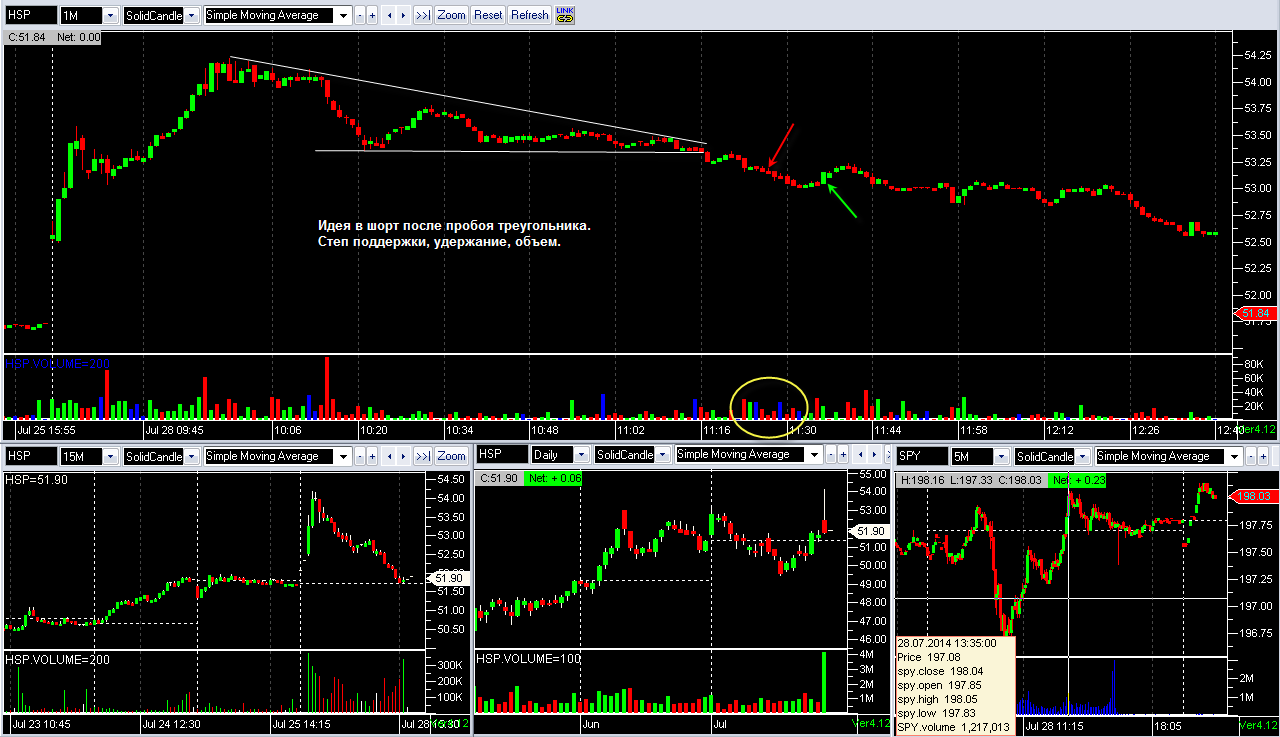
Task: Click minus zoom-out button on Daily chart toolbar
Action: pyautogui.click(x=830, y=454)
